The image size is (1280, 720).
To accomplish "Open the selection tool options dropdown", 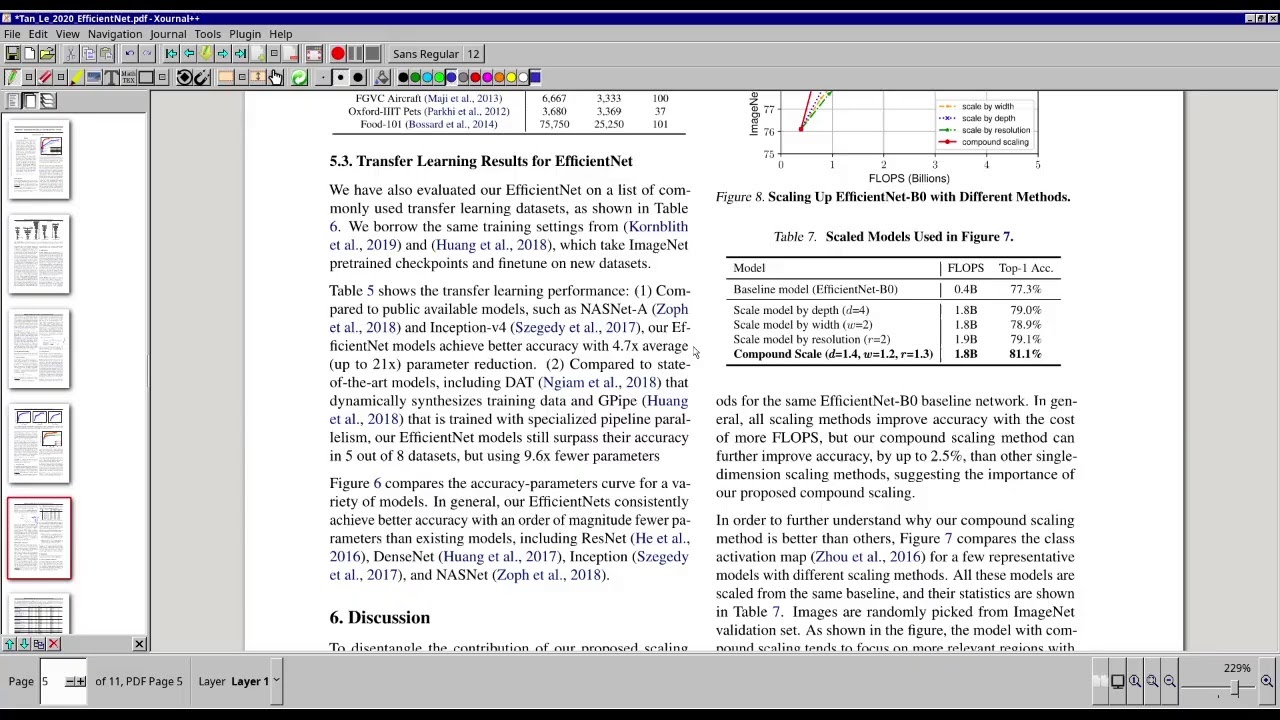I will 242,77.
